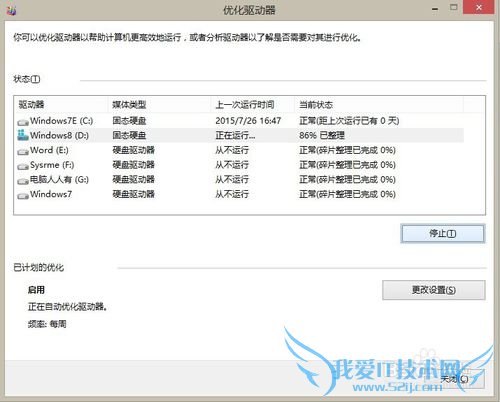Select the 电脑人人有 (G:) drive icon
This screenshot has height=402, width=500.
tap(23, 181)
